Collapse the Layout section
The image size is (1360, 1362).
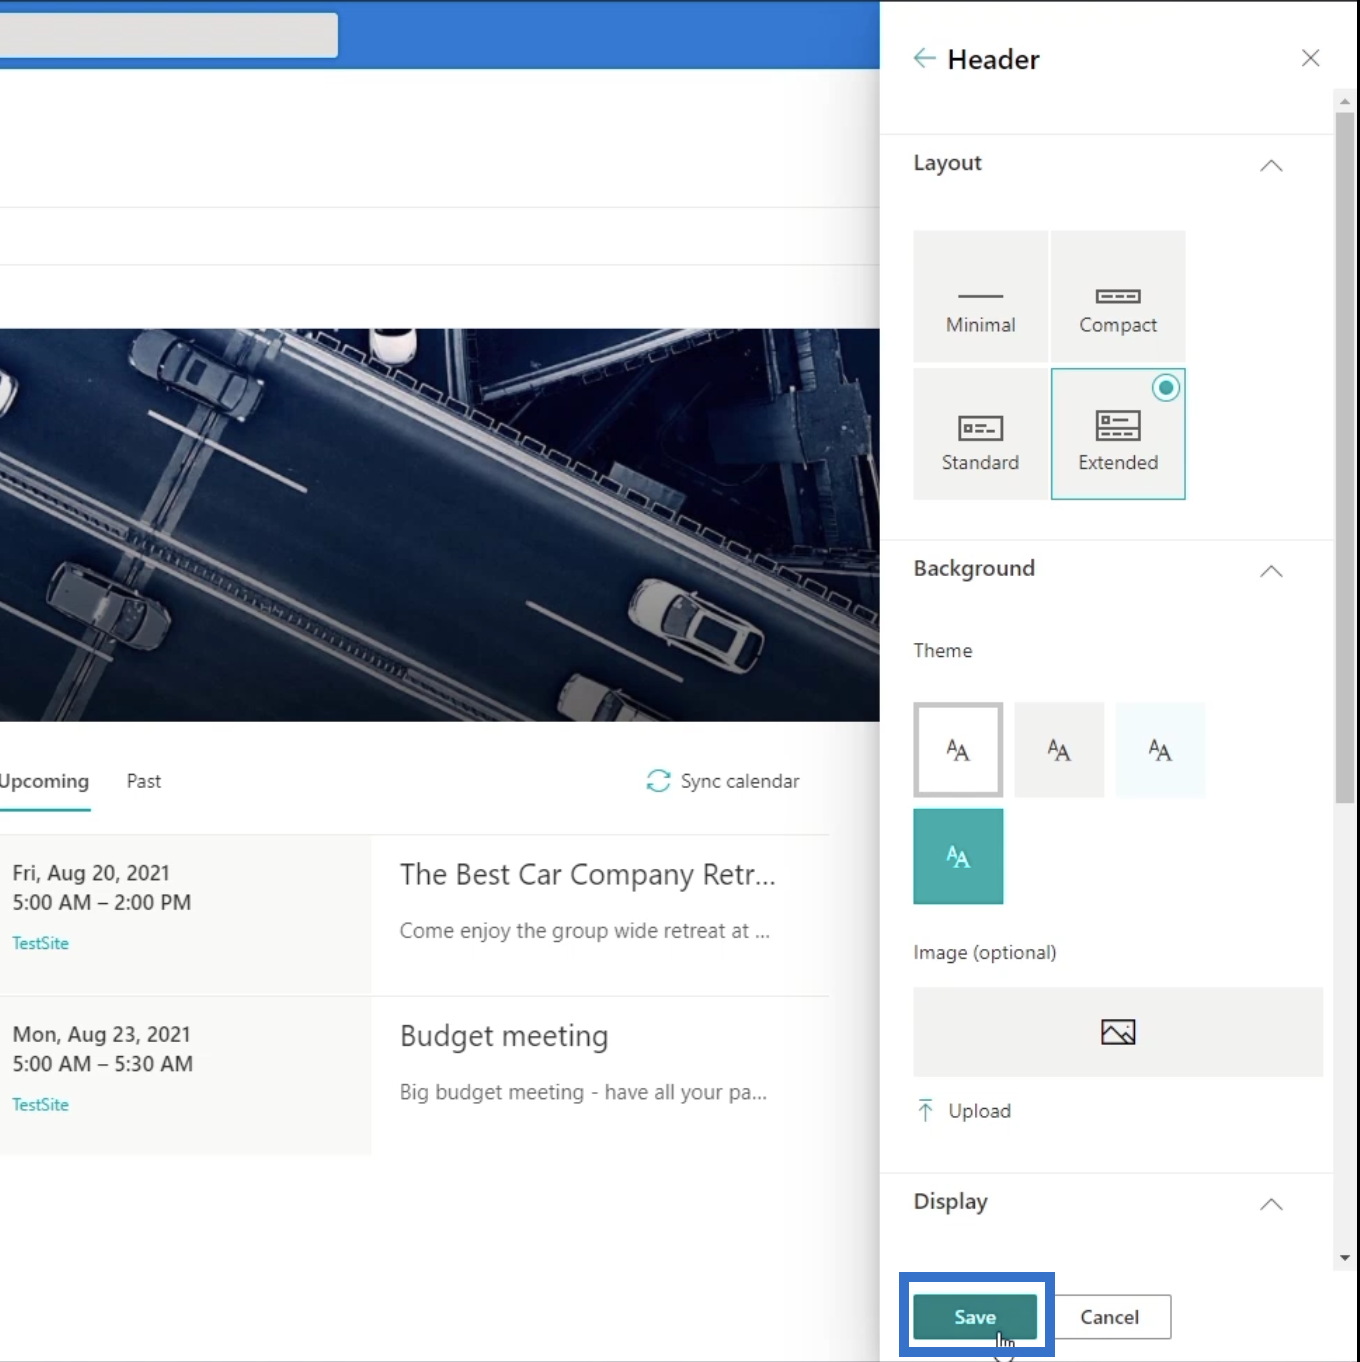(x=1271, y=165)
